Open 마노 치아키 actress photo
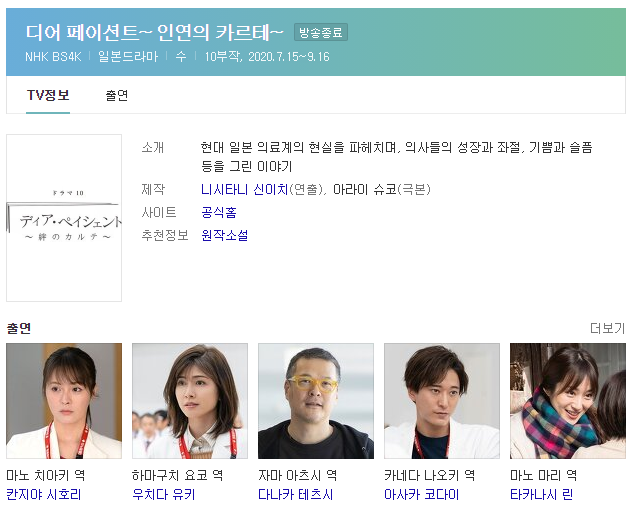 pyautogui.click(x=64, y=401)
